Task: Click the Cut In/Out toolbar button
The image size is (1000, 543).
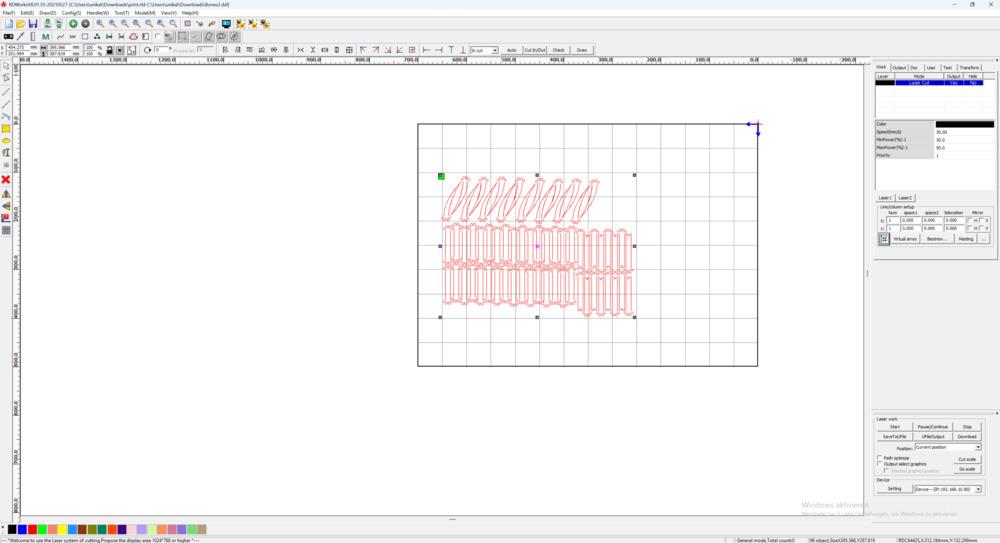Action: pos(534,50)
